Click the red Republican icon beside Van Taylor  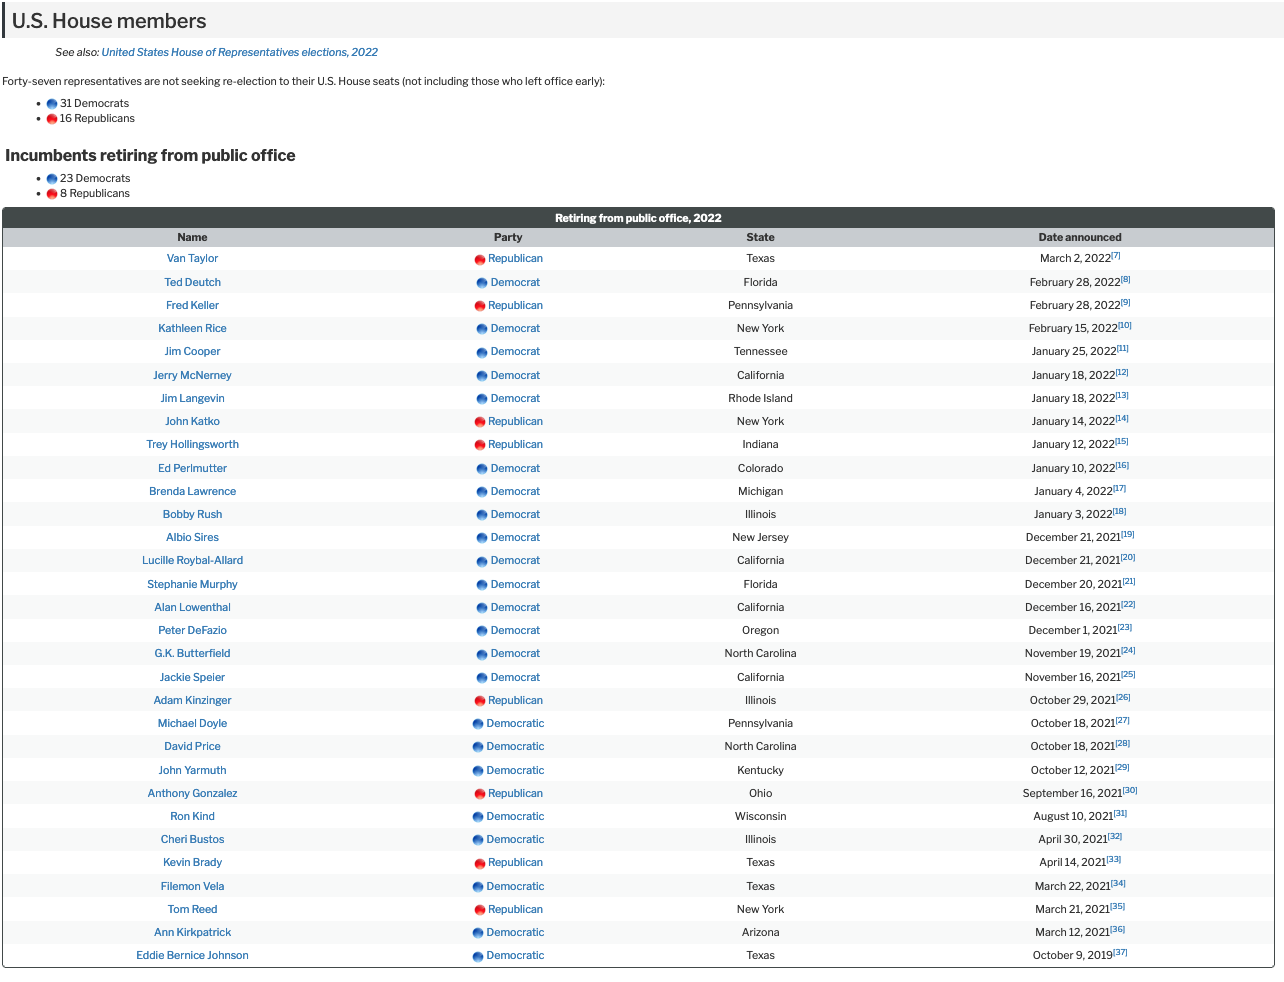coord(480,260)
